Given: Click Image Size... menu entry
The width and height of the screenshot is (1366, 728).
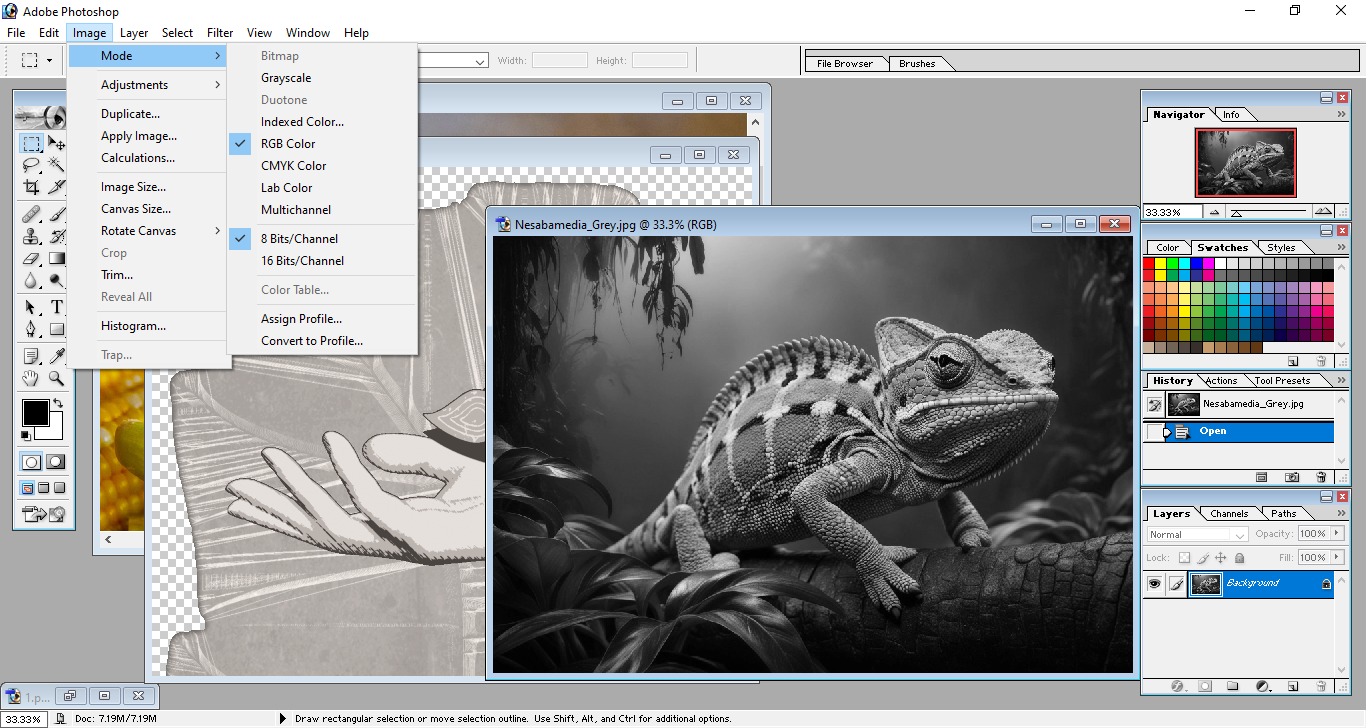Looking at the screenshot, I should [x=133, y=187].
